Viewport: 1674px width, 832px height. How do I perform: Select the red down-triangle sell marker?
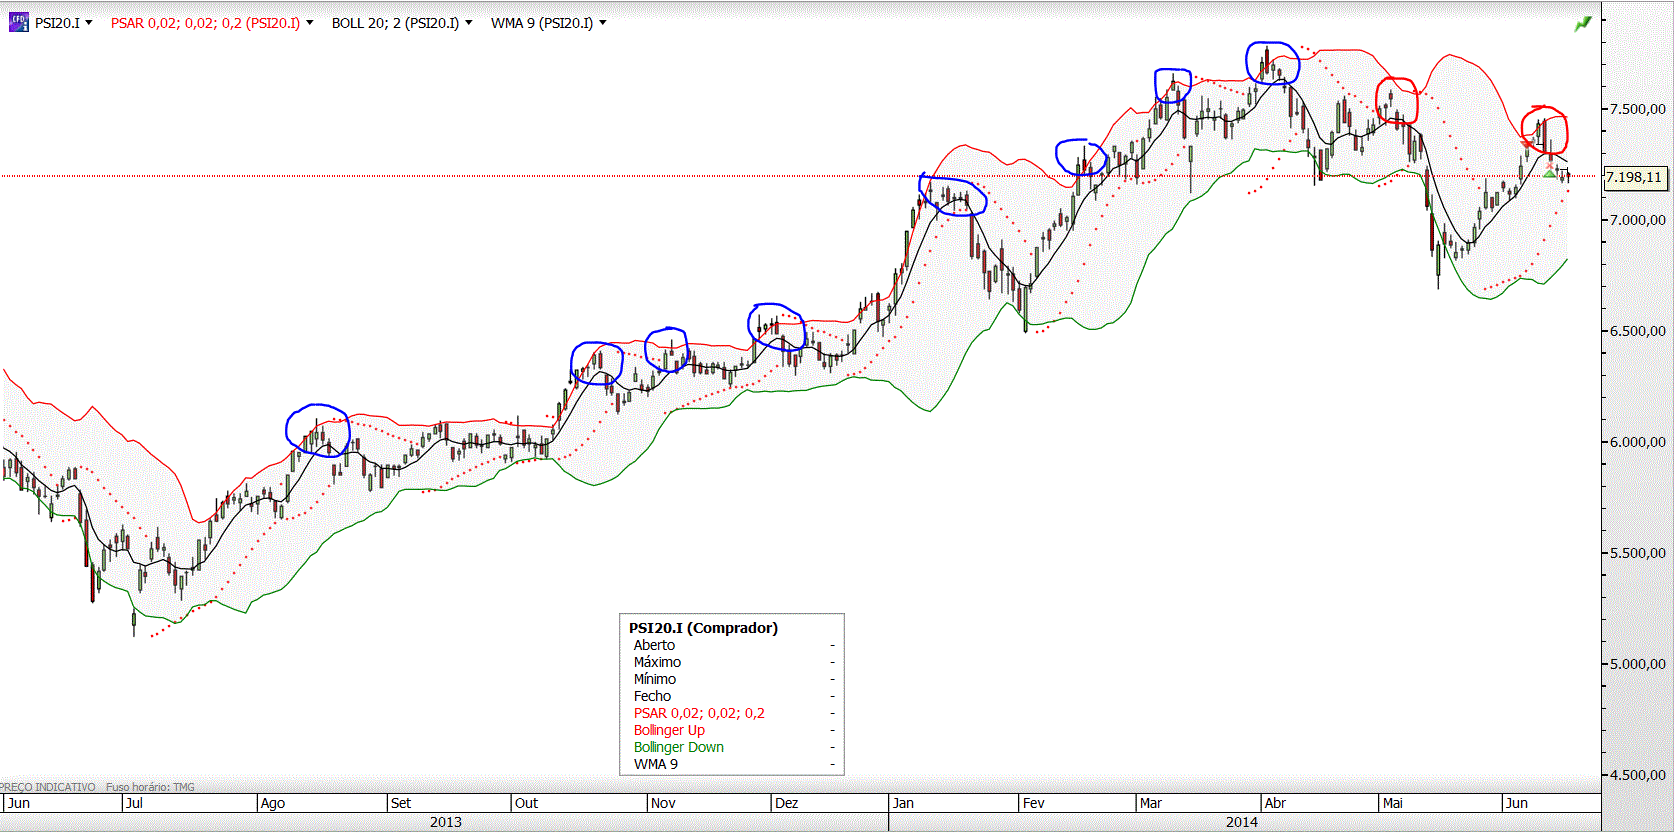pyautogui.click(x=1526, y=144)
